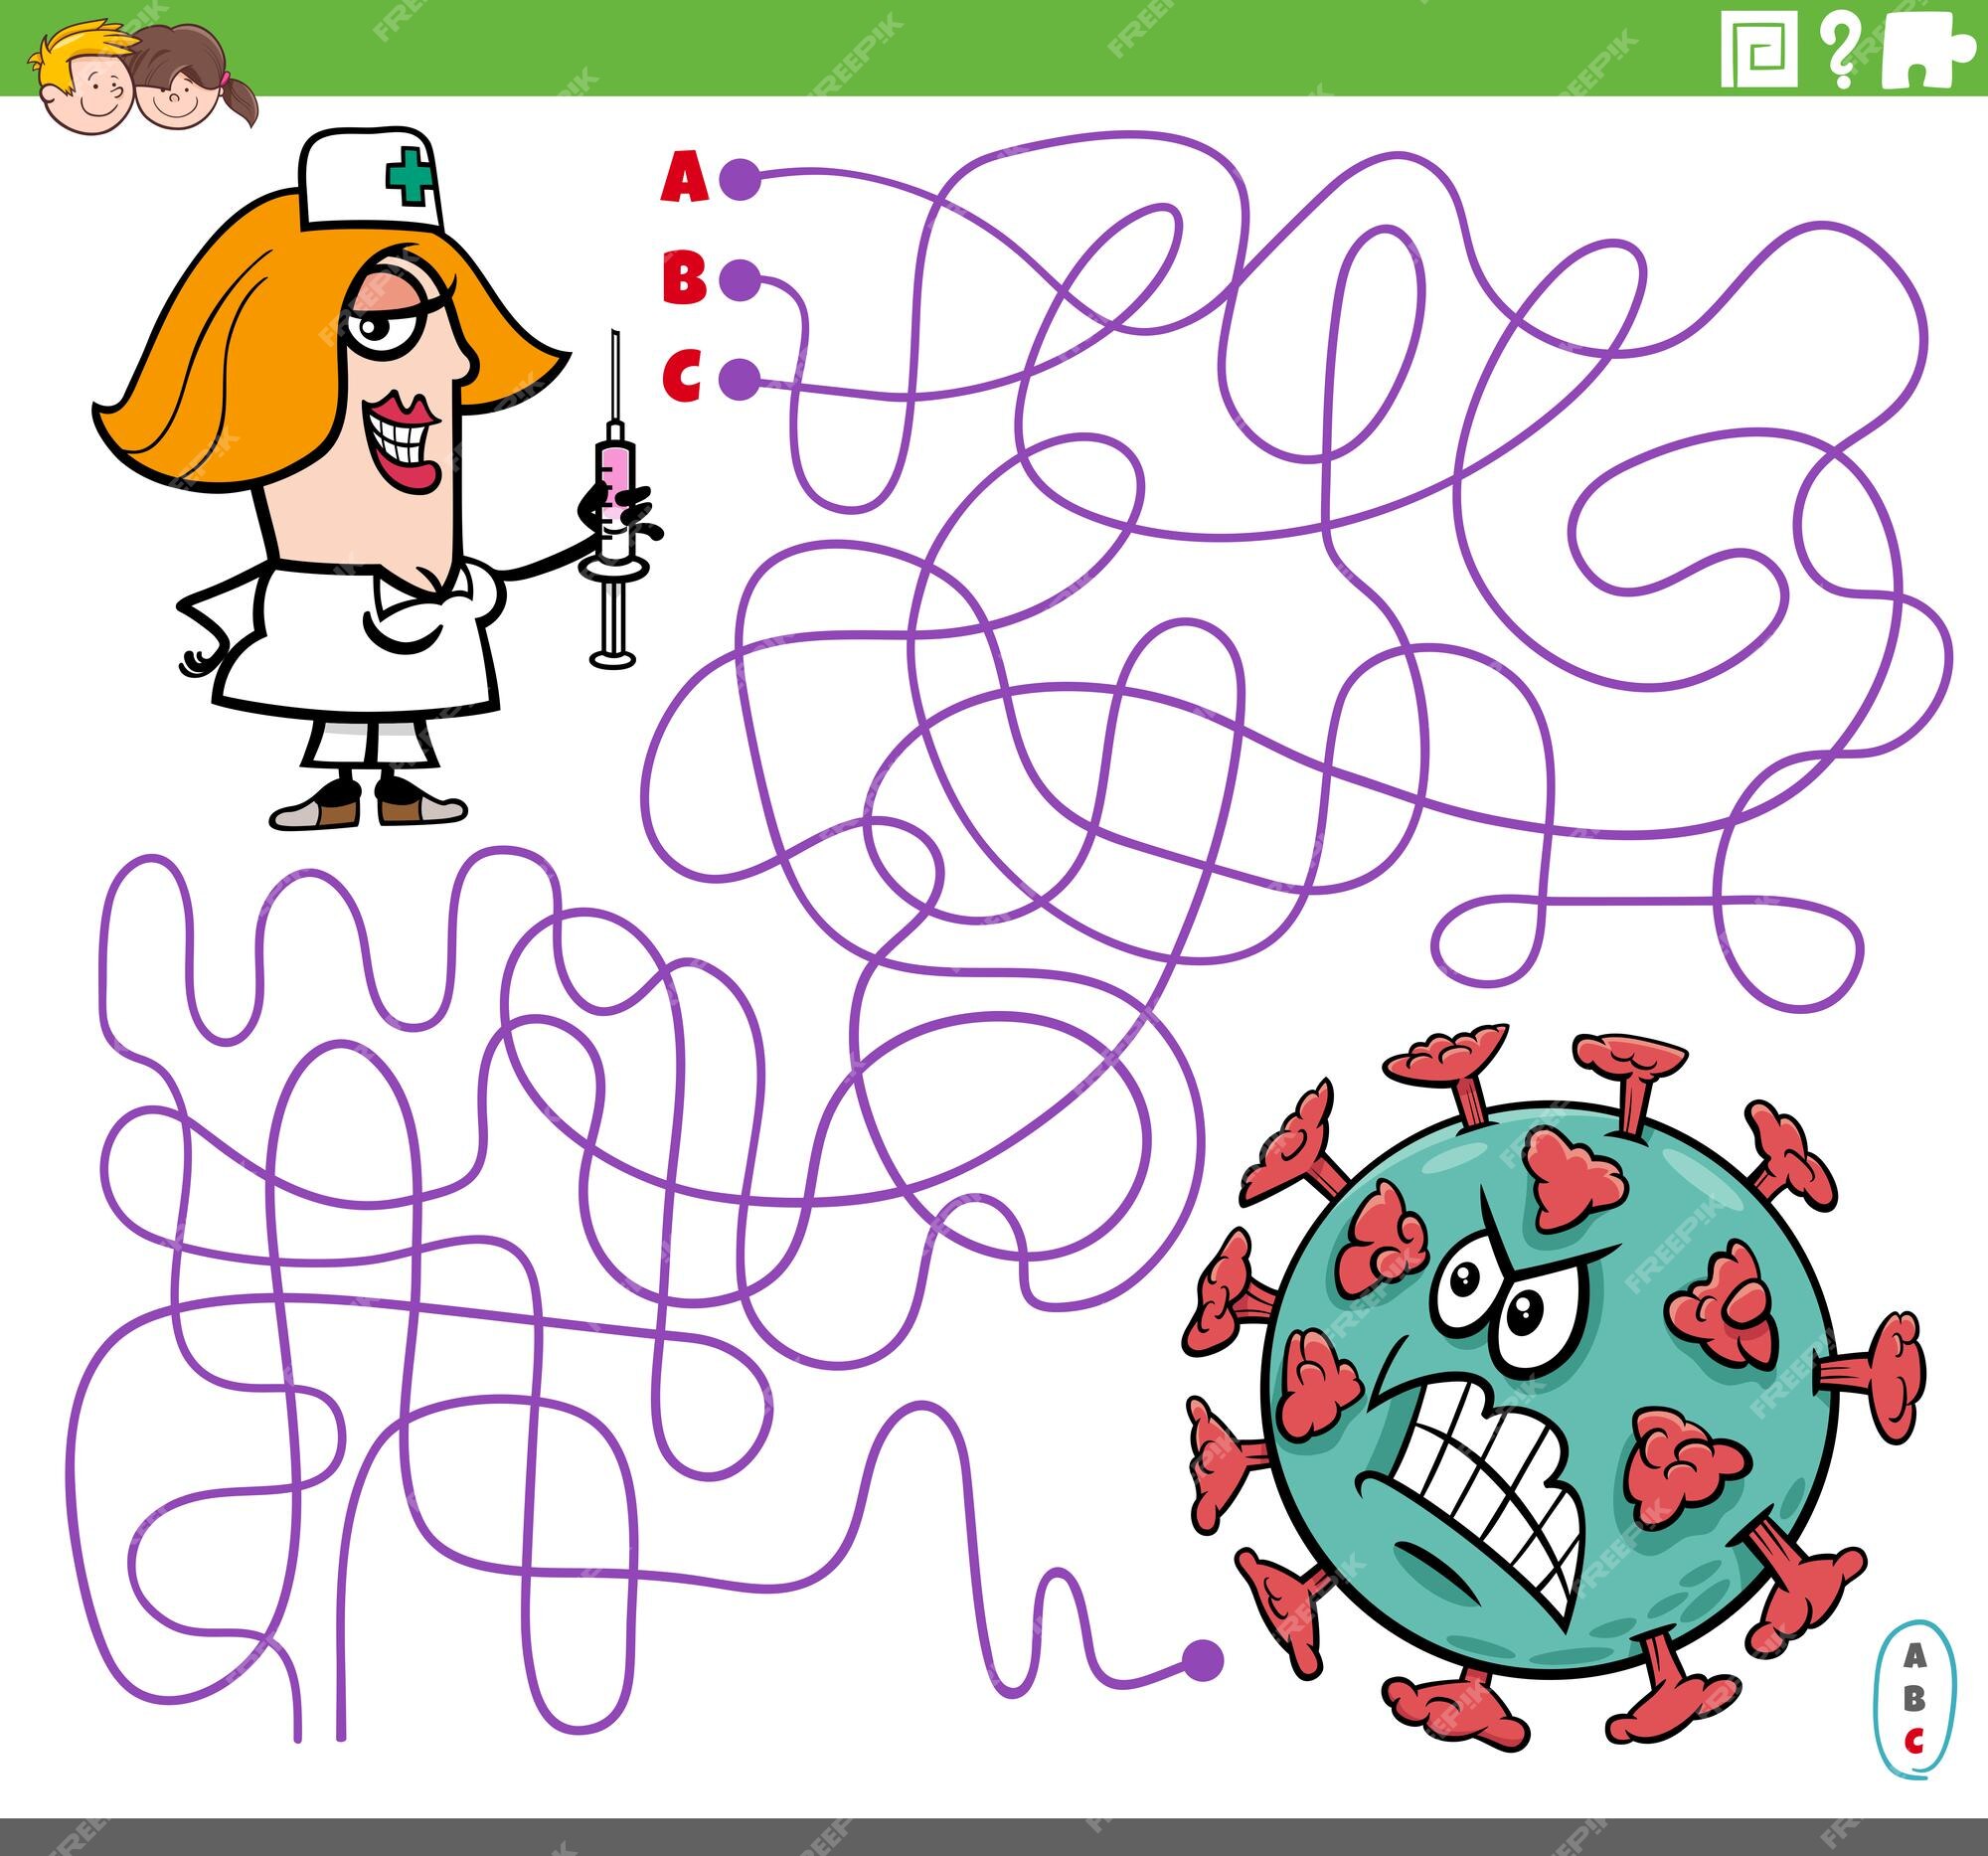1988x1856 pixels.
Task: Click the purple start dot beside A
Action: pos(740,182)
